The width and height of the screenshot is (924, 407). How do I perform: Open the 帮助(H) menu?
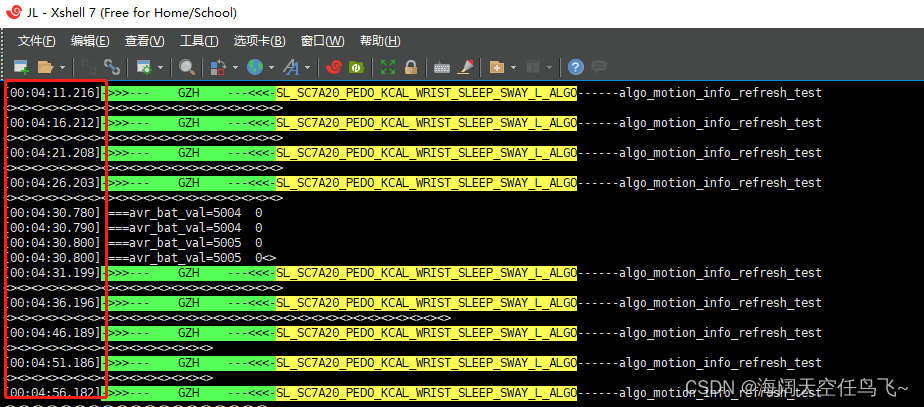(380, 41)
